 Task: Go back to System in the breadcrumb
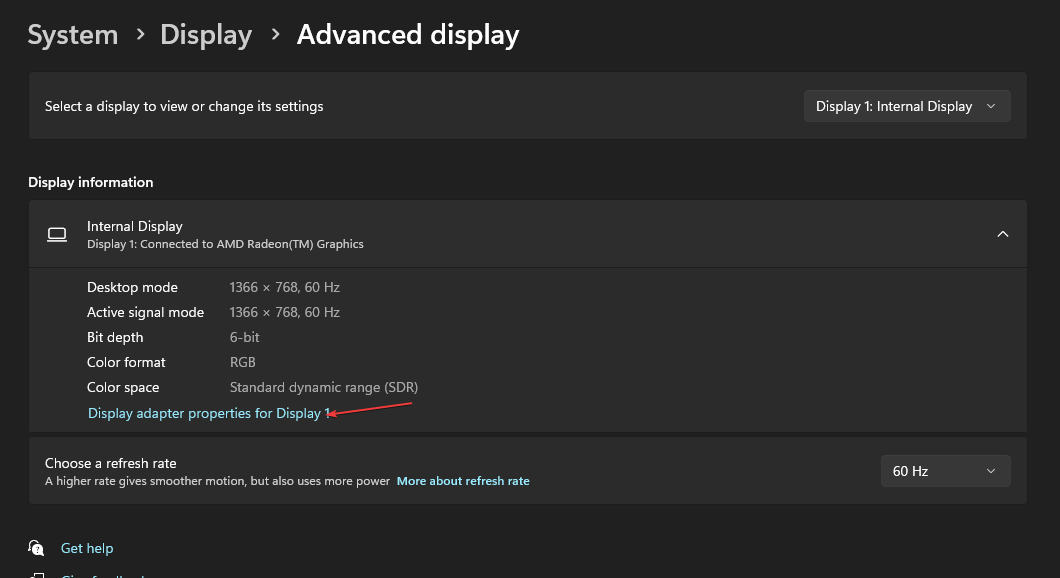[x=72, y=35]
